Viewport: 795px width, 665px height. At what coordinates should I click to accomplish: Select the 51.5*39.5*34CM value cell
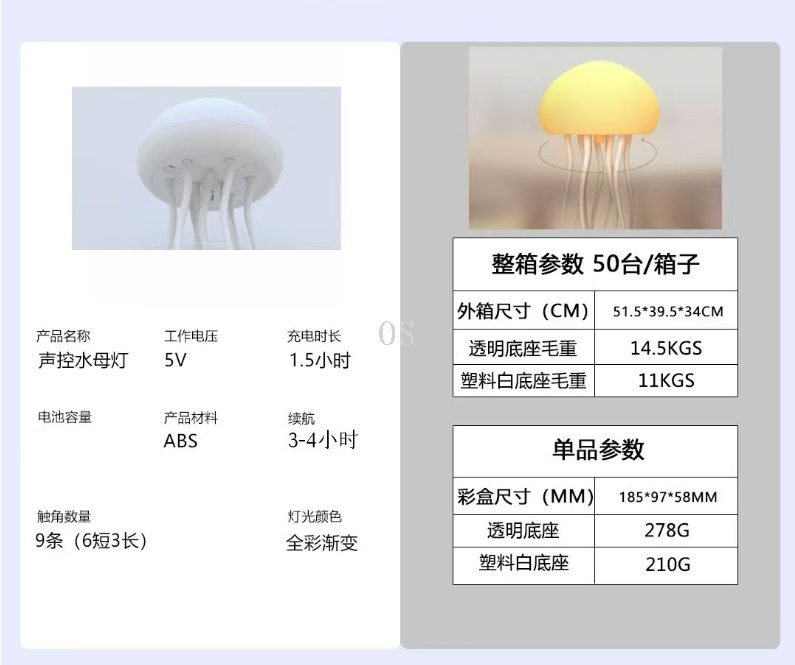[x=666, y=311]
